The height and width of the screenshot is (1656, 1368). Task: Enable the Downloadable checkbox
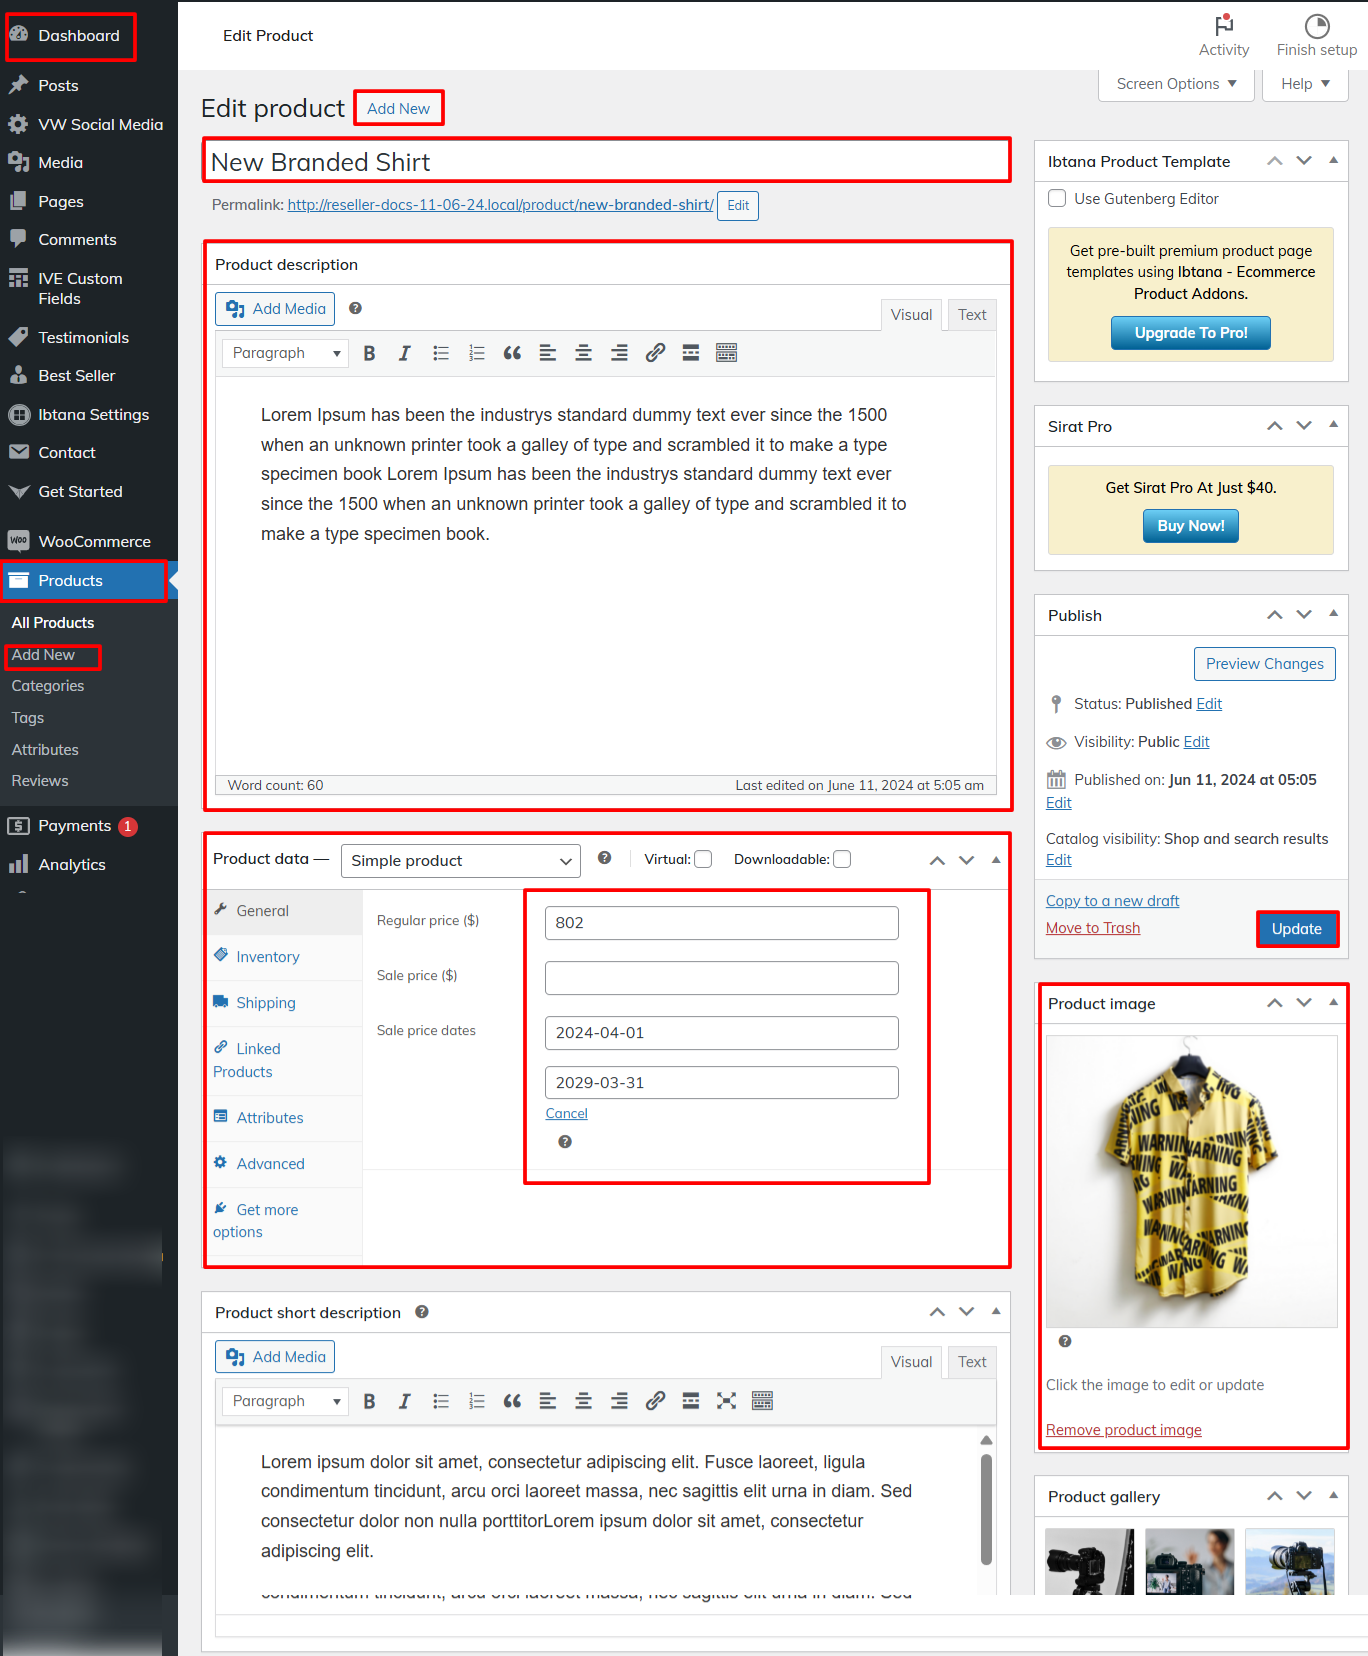click(842, 859)
